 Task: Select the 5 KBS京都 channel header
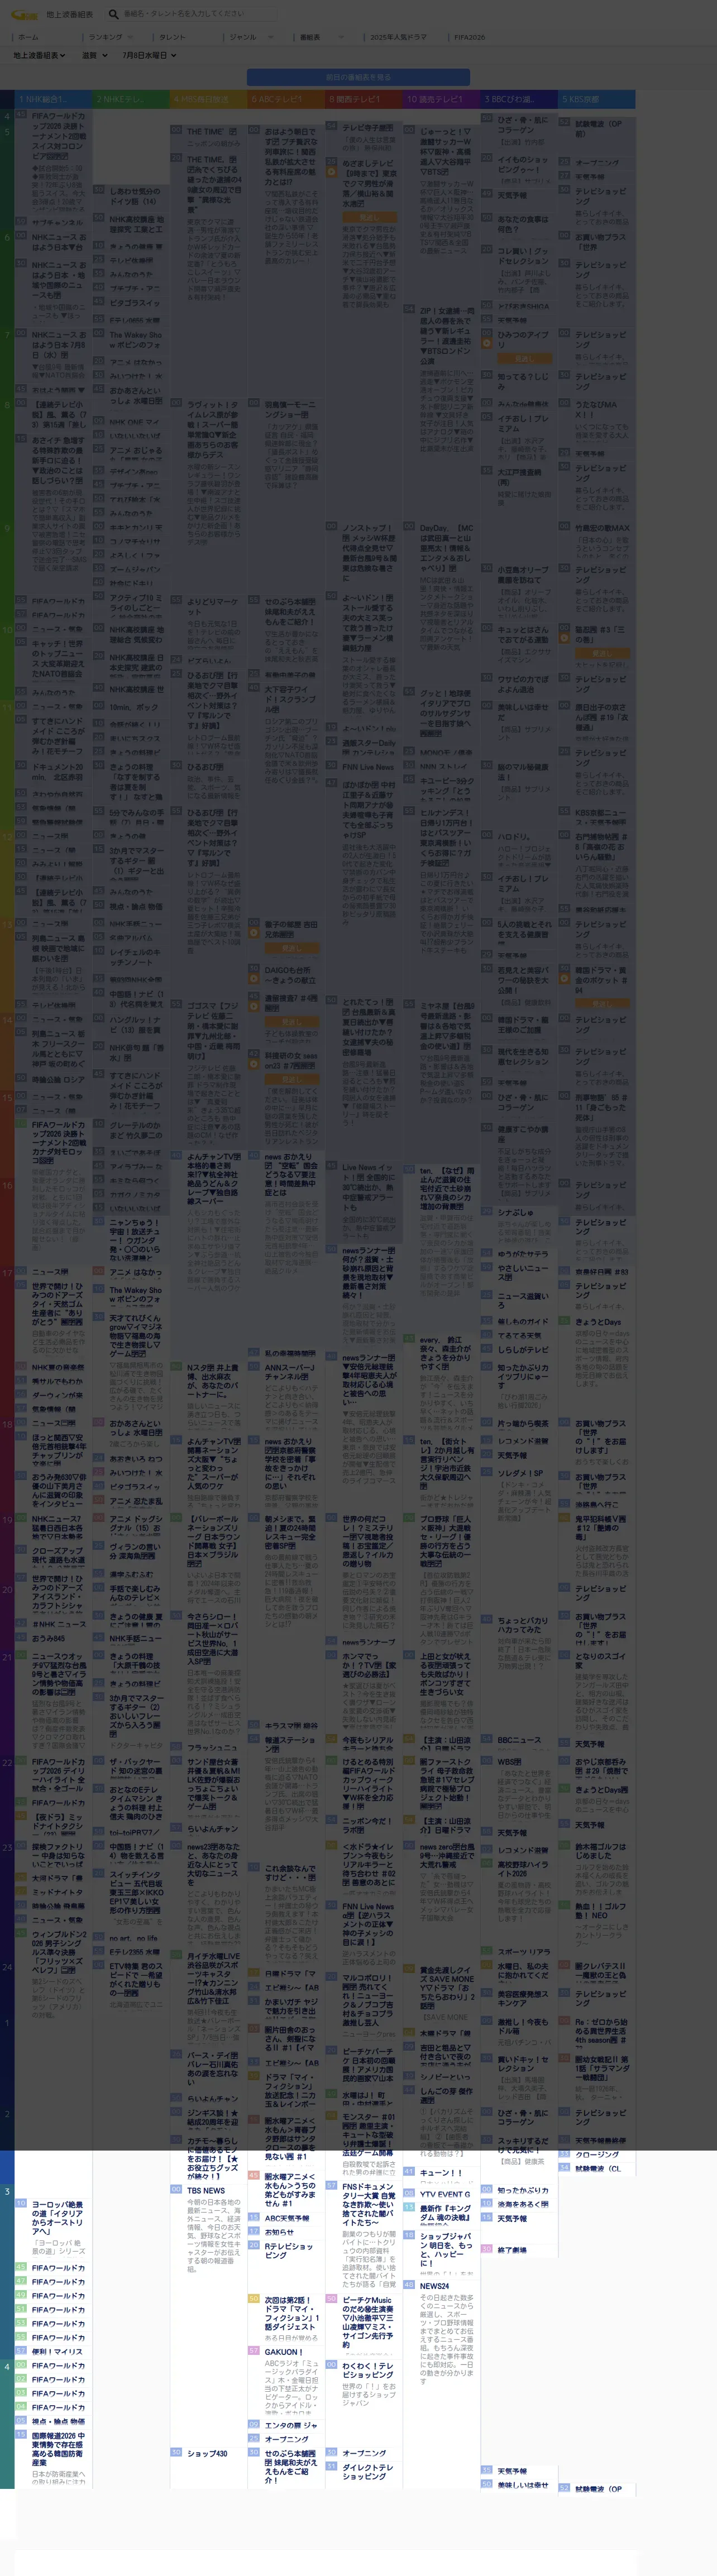pos(597,100)
